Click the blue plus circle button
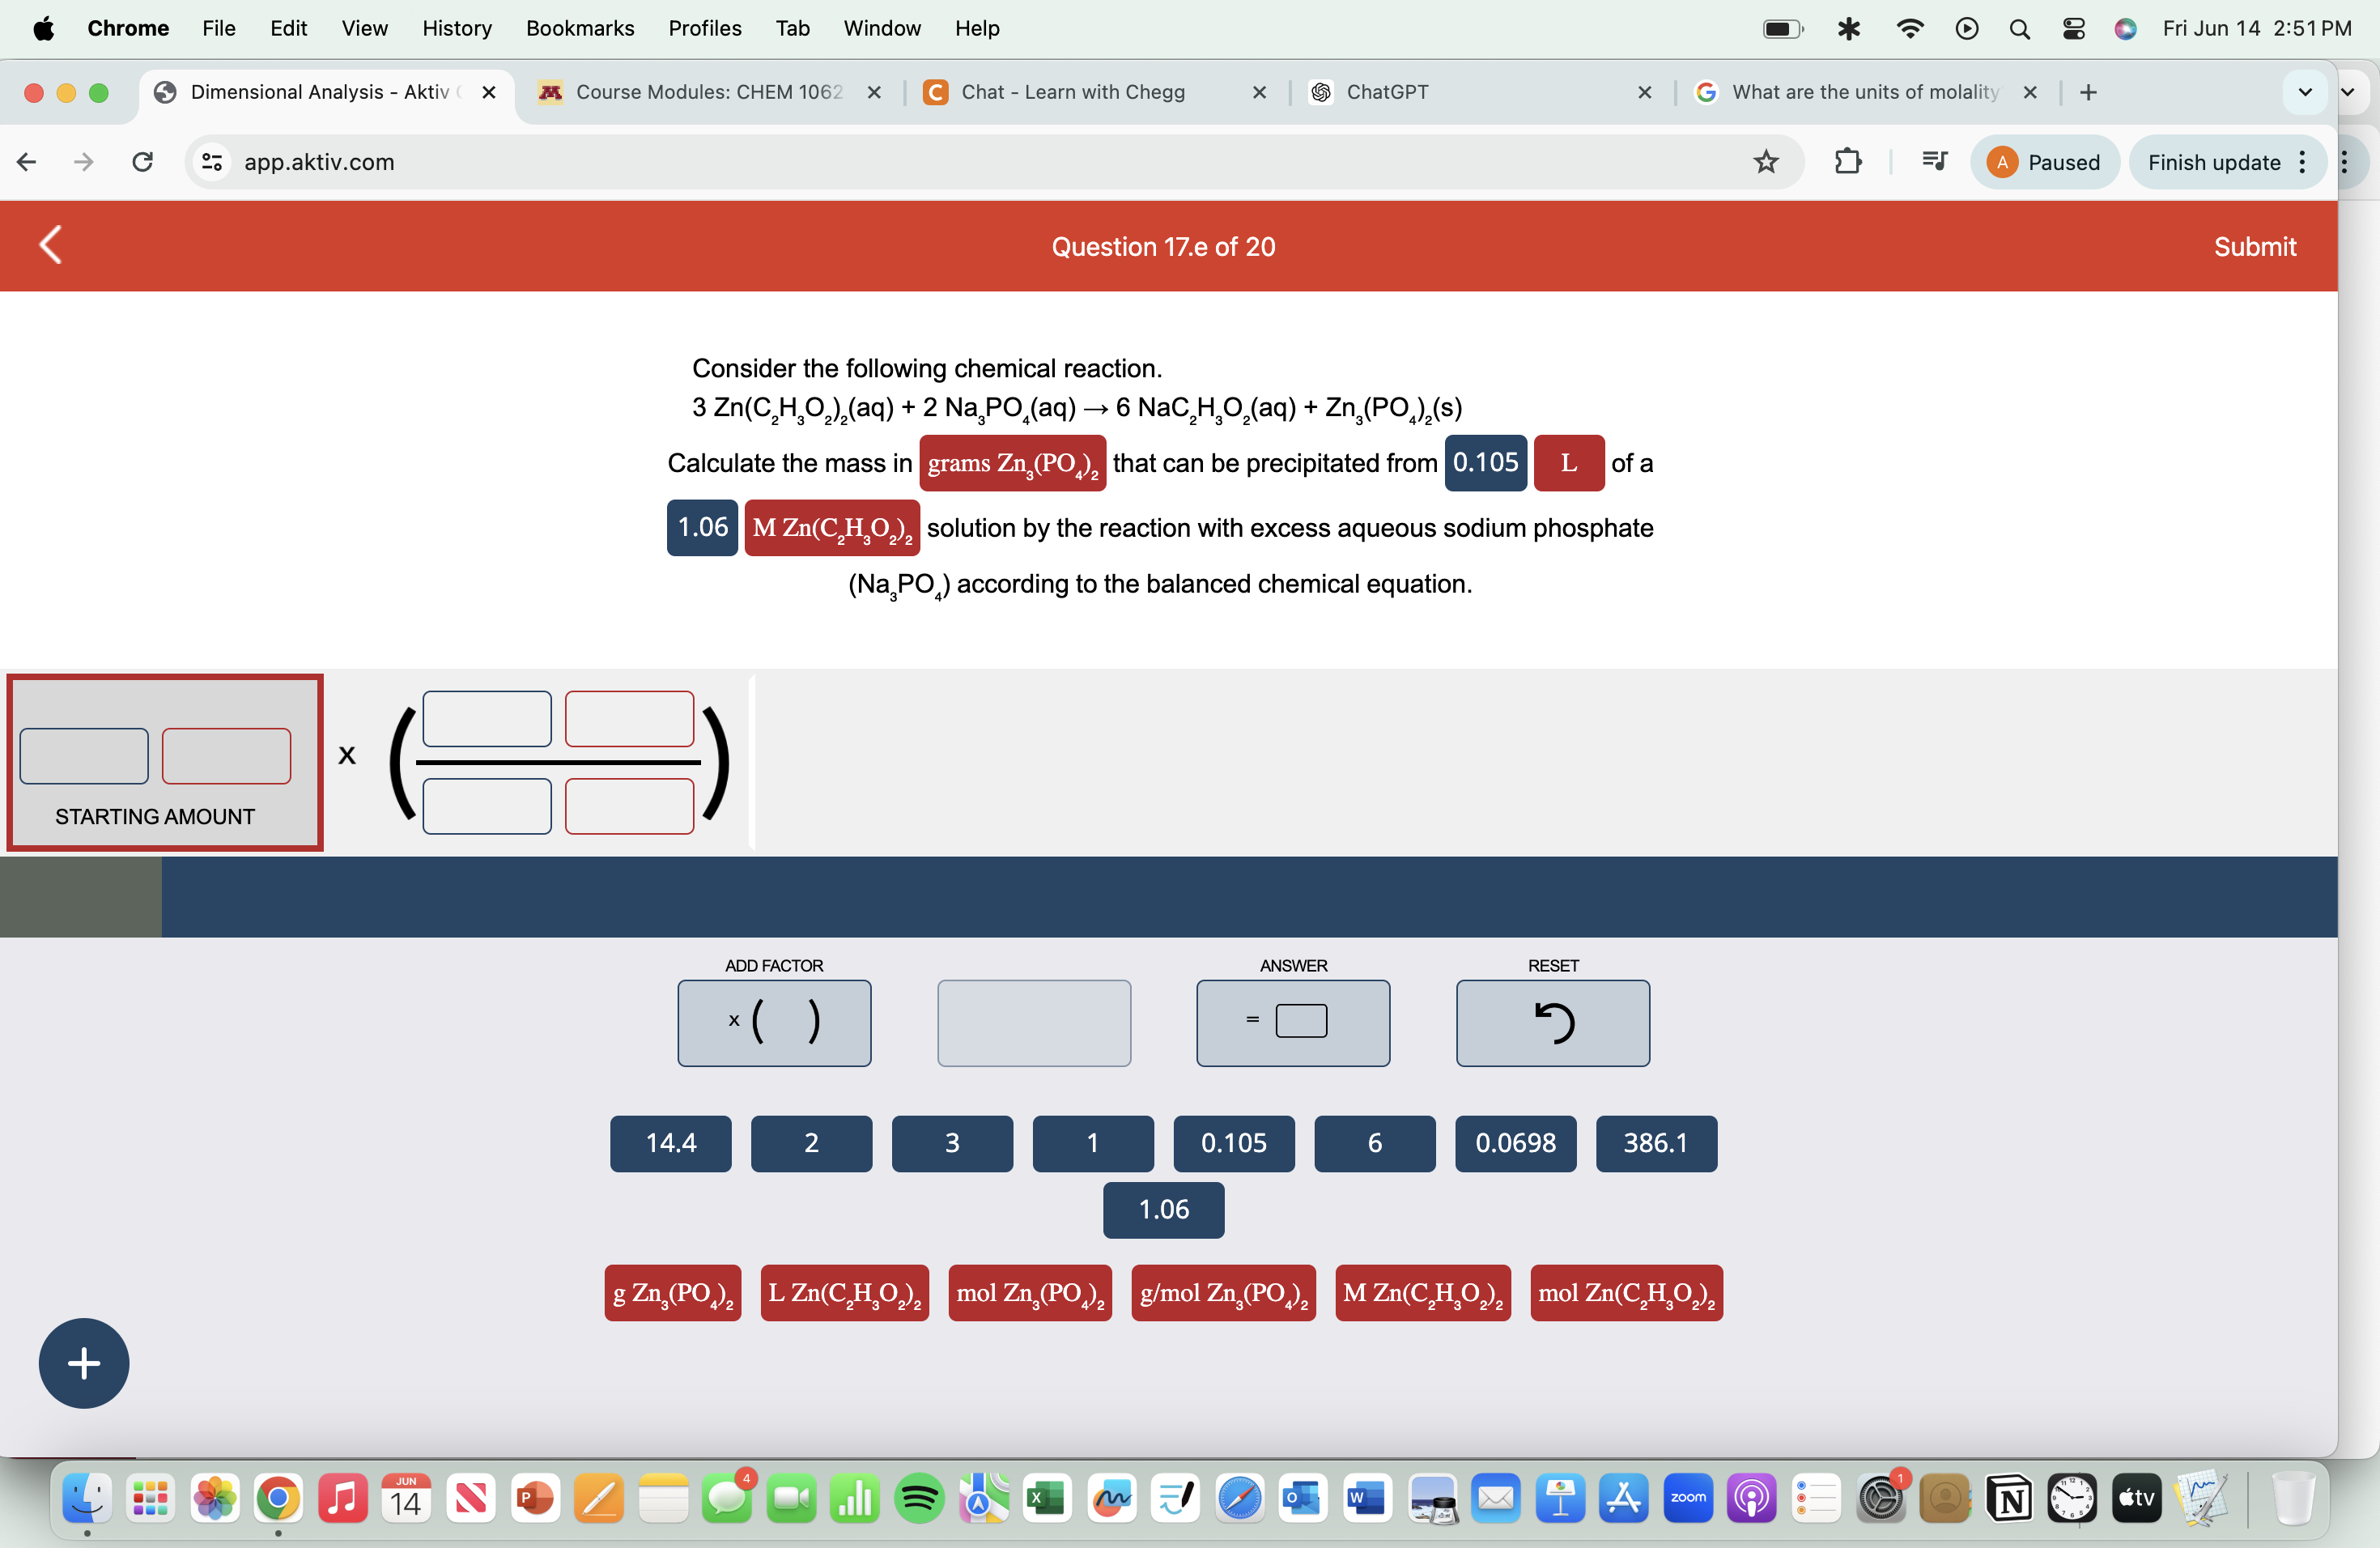Screen dimensions: 2380x1548 [x=84, y=1363]
